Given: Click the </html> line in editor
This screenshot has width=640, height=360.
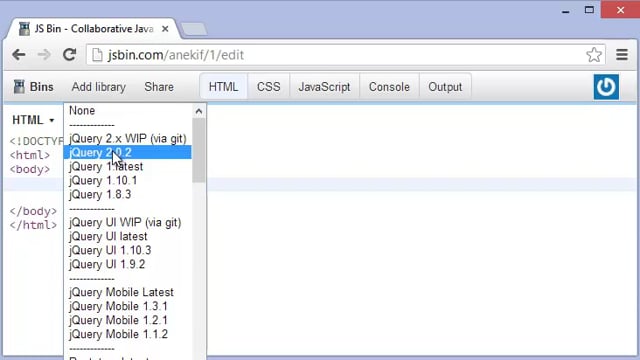Looking at the screenshot, I should [x=33, y=225].
